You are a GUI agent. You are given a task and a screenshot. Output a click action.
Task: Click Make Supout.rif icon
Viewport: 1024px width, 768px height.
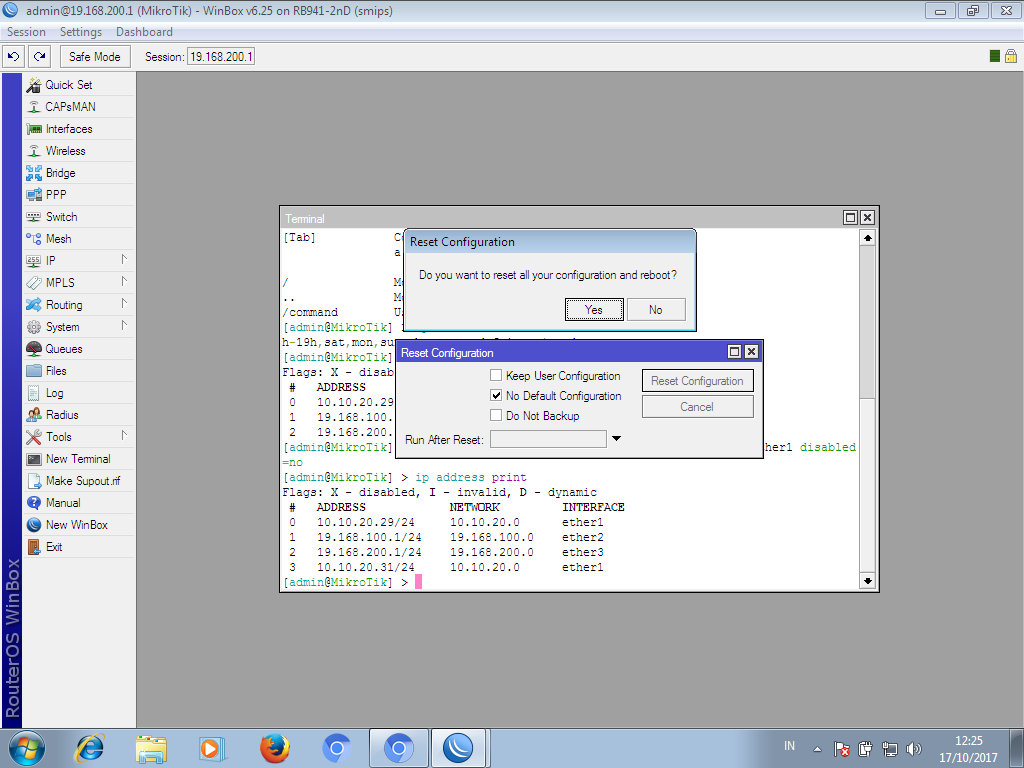[x=33, y=481]
